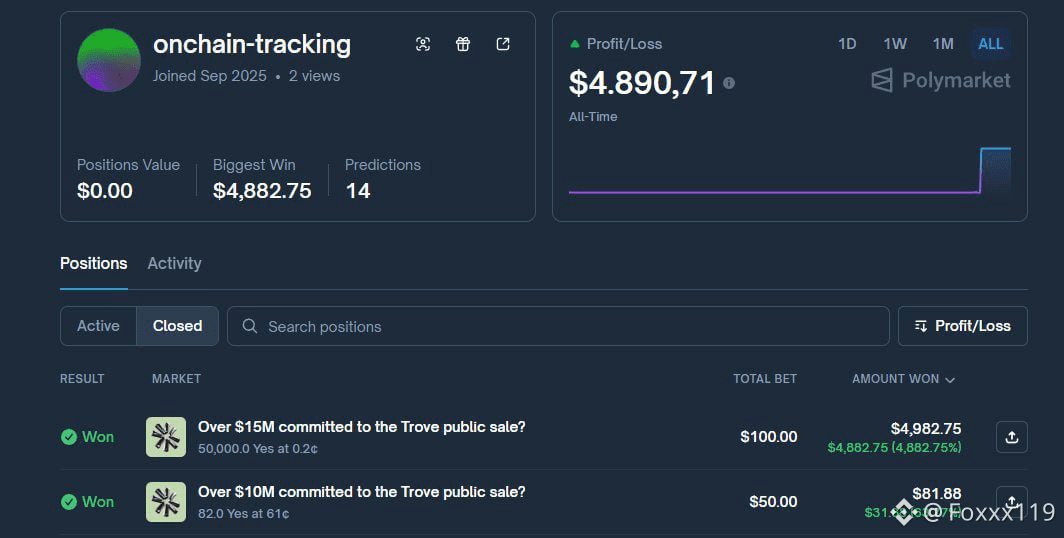Click the $10M Trove market thumbnail icon

(166, 502)
